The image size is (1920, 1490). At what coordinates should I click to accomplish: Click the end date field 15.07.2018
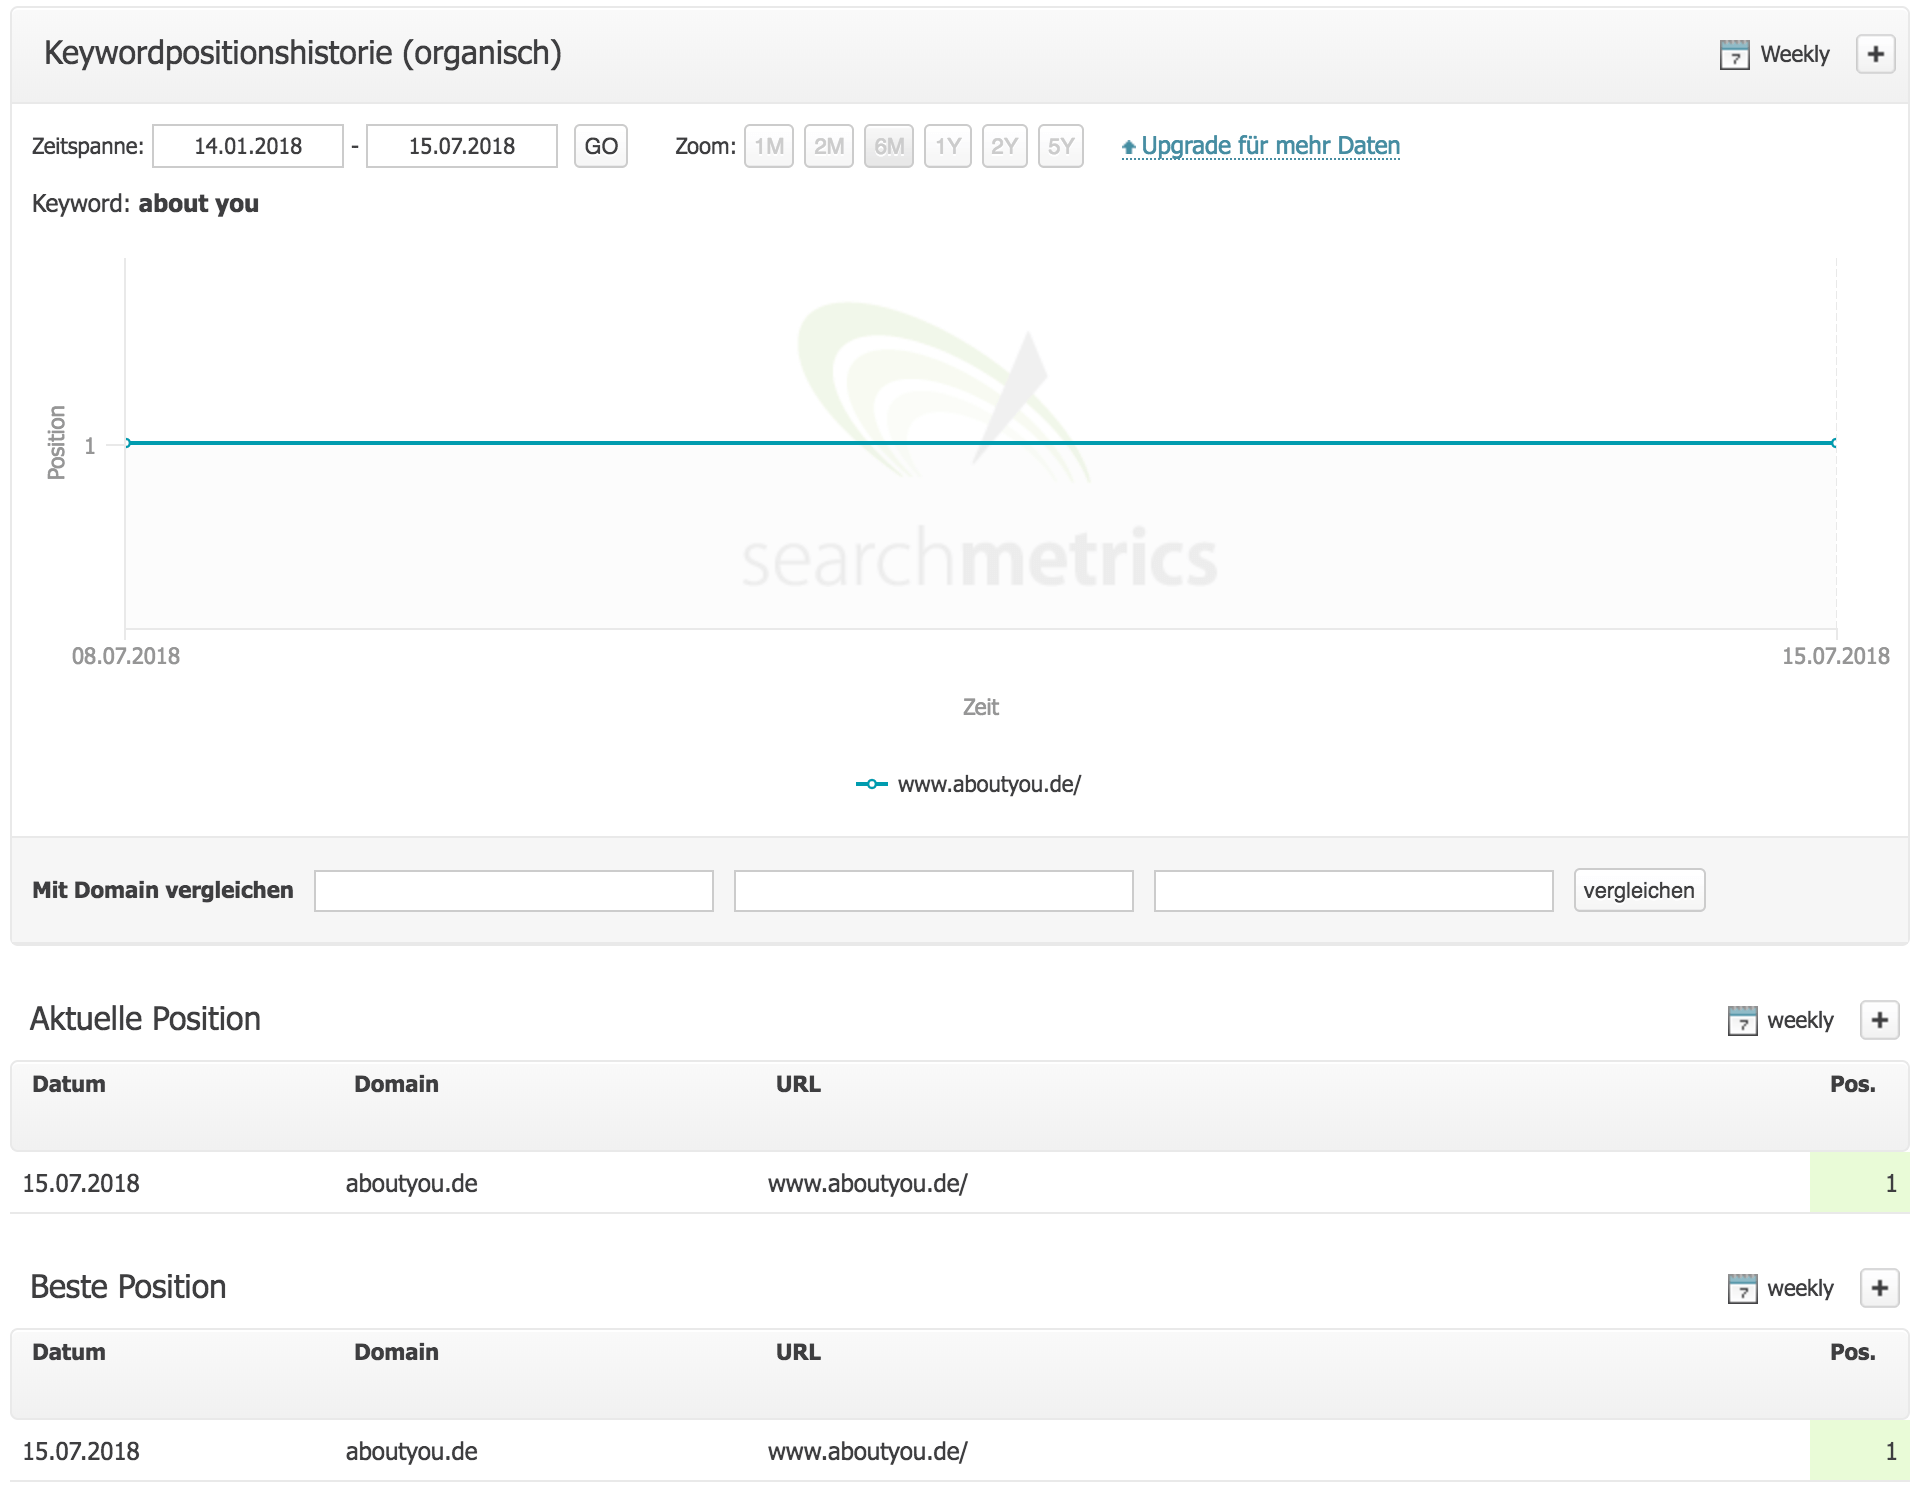(462, 146)
